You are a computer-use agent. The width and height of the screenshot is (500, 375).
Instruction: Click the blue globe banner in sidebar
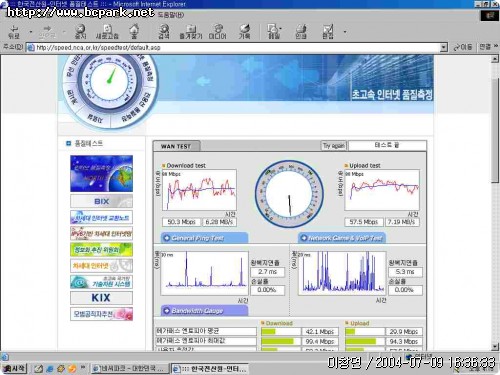click(101, 173)
